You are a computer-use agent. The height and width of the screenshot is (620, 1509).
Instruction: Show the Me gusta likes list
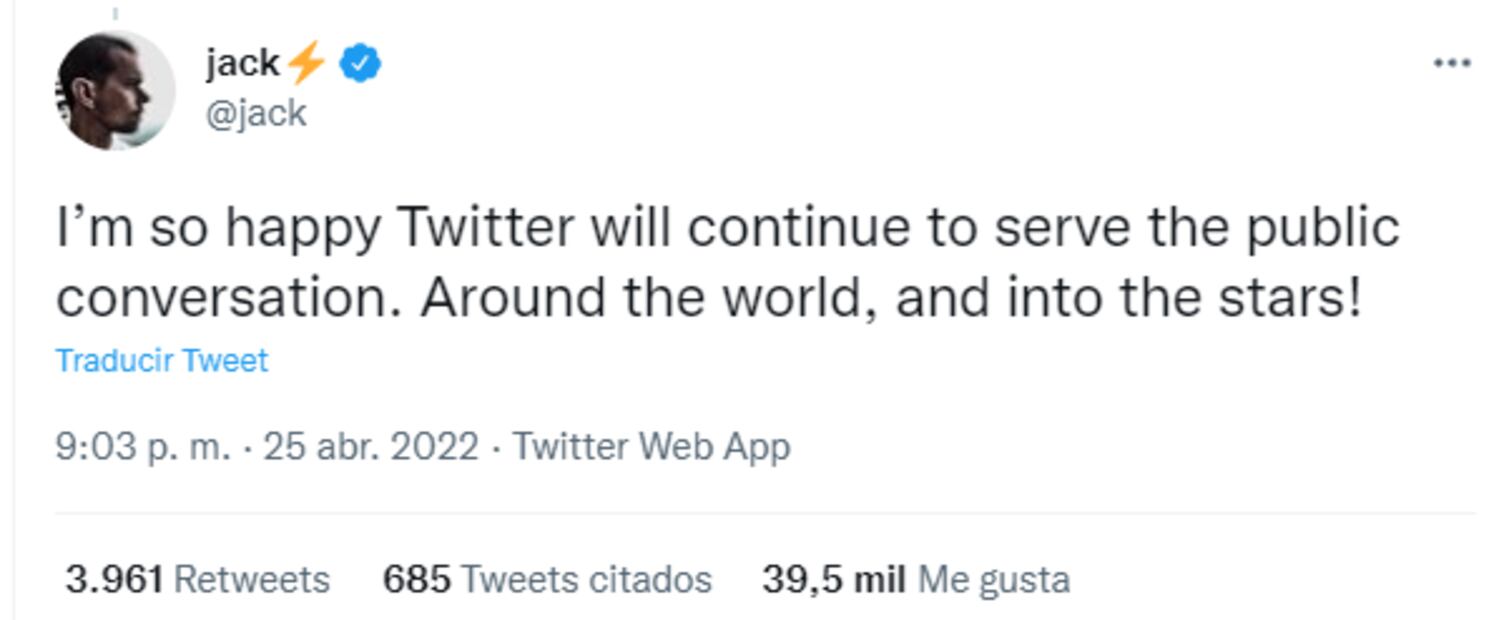coord(993,579)
